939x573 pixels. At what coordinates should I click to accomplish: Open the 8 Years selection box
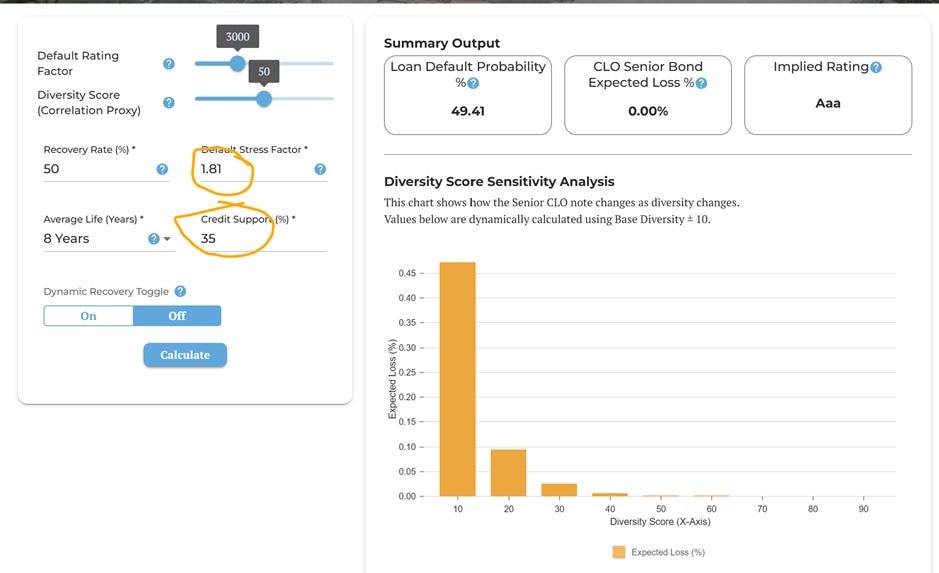(x=109, y=238)
